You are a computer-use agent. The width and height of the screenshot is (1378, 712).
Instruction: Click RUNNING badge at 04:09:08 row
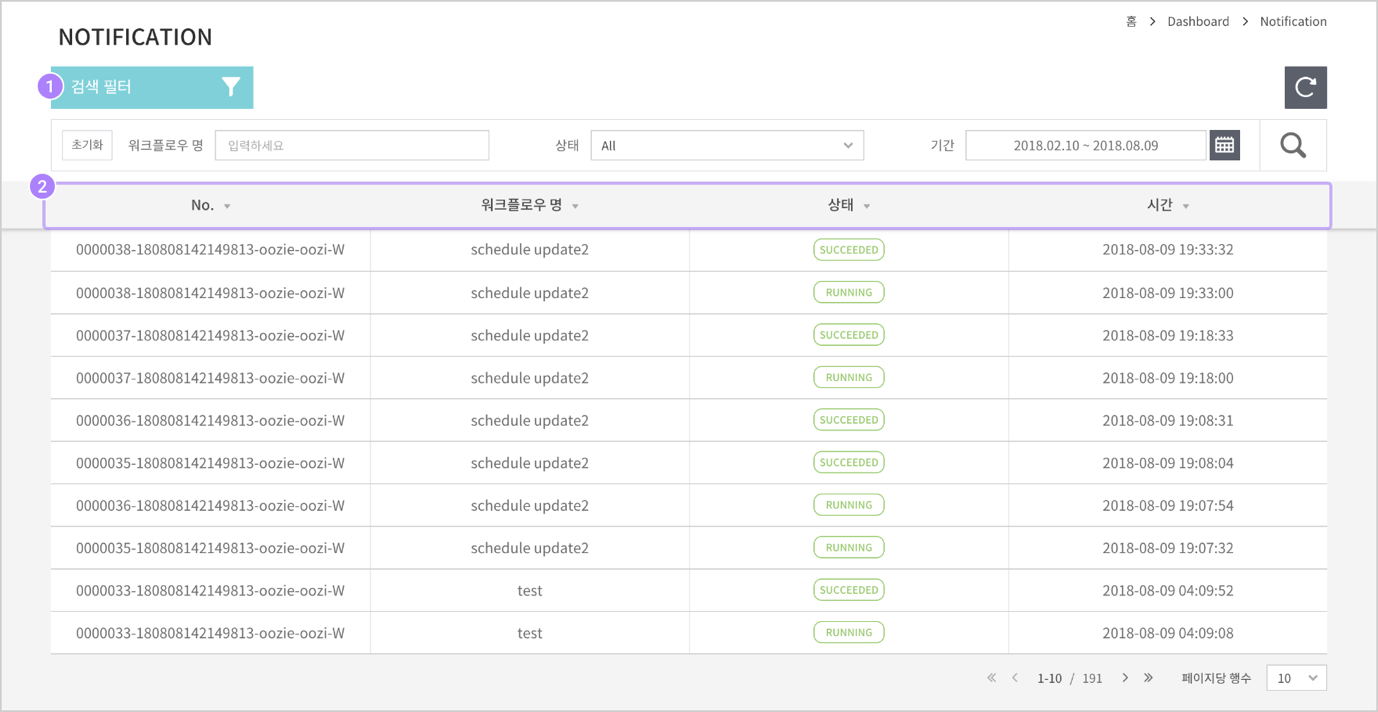(849, 632)
